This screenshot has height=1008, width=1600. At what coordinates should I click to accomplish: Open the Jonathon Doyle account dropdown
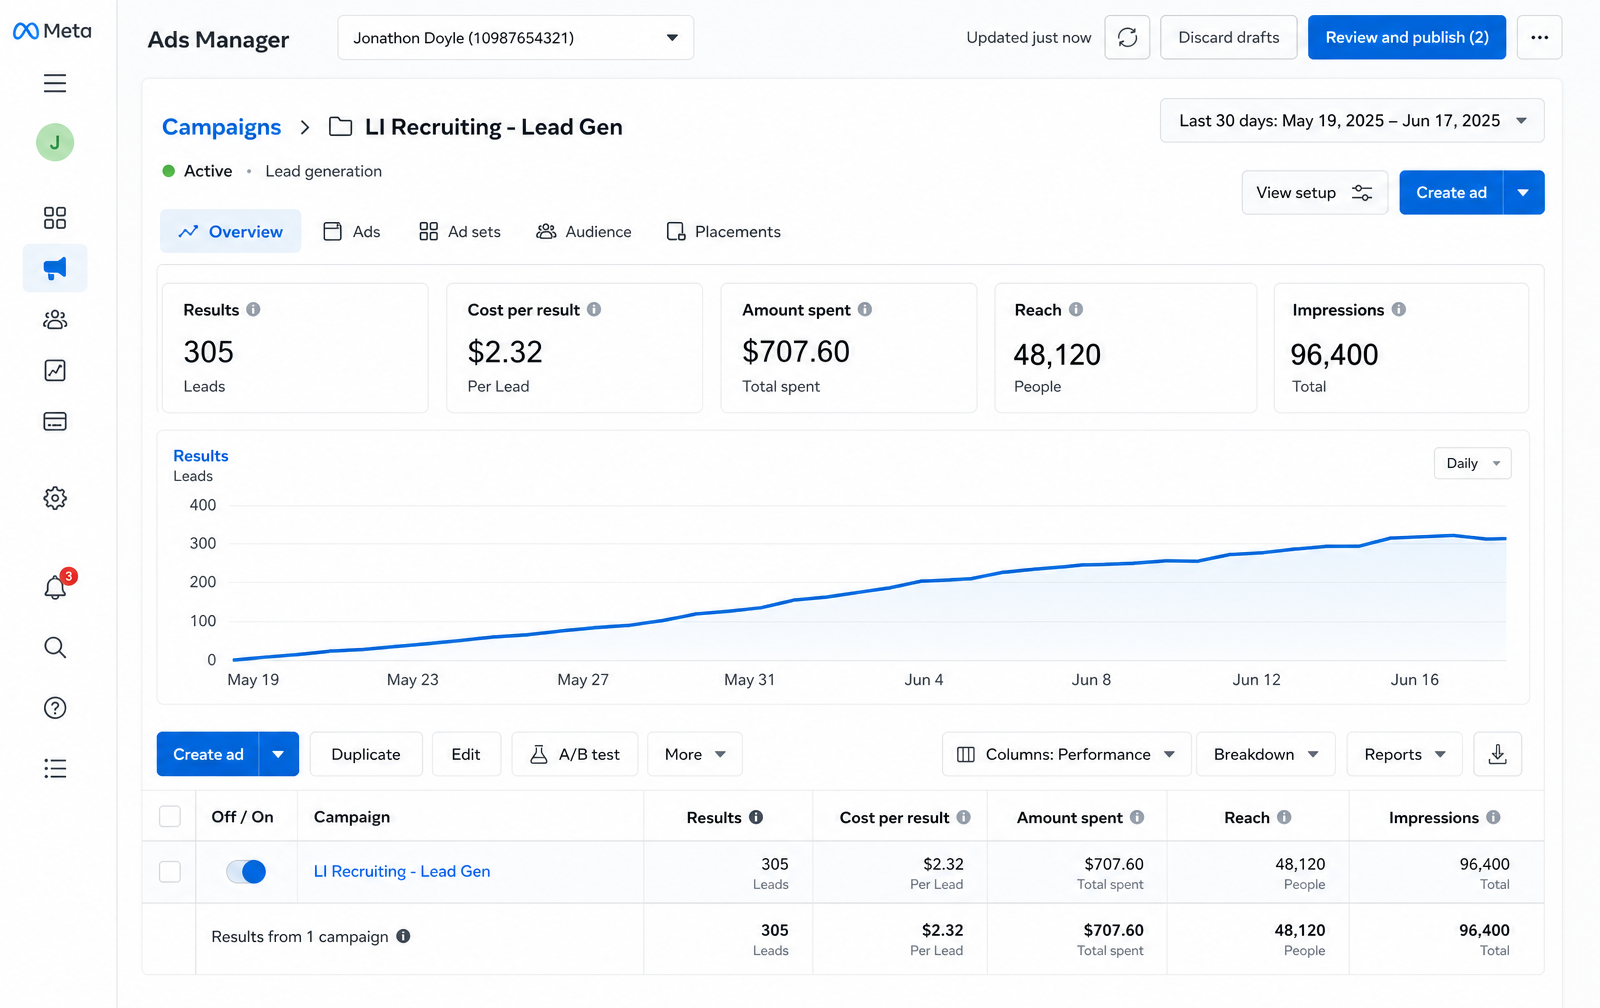coord(515,38)
